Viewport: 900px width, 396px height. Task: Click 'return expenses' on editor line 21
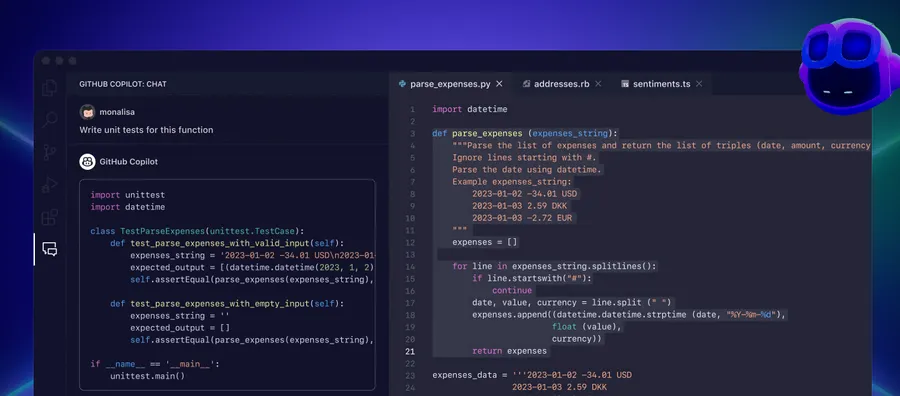510,351
